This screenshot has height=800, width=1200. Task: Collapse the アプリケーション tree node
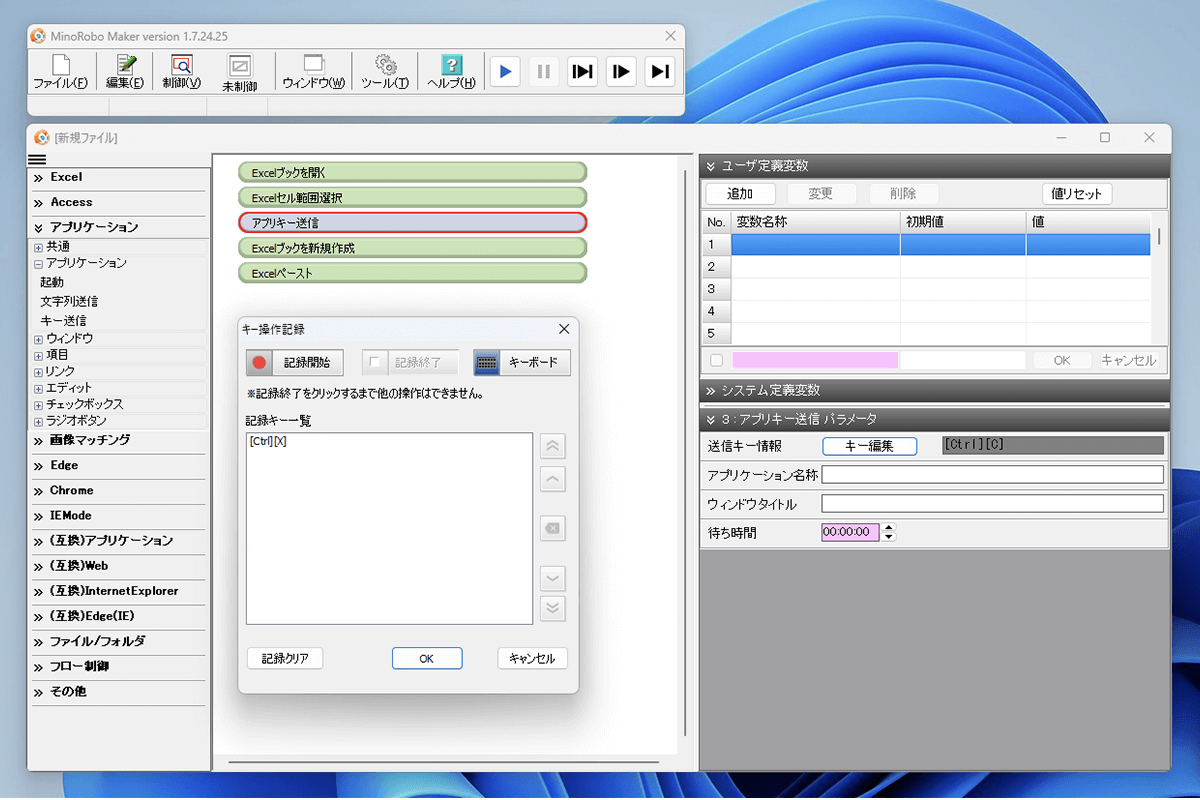[38, 264]
